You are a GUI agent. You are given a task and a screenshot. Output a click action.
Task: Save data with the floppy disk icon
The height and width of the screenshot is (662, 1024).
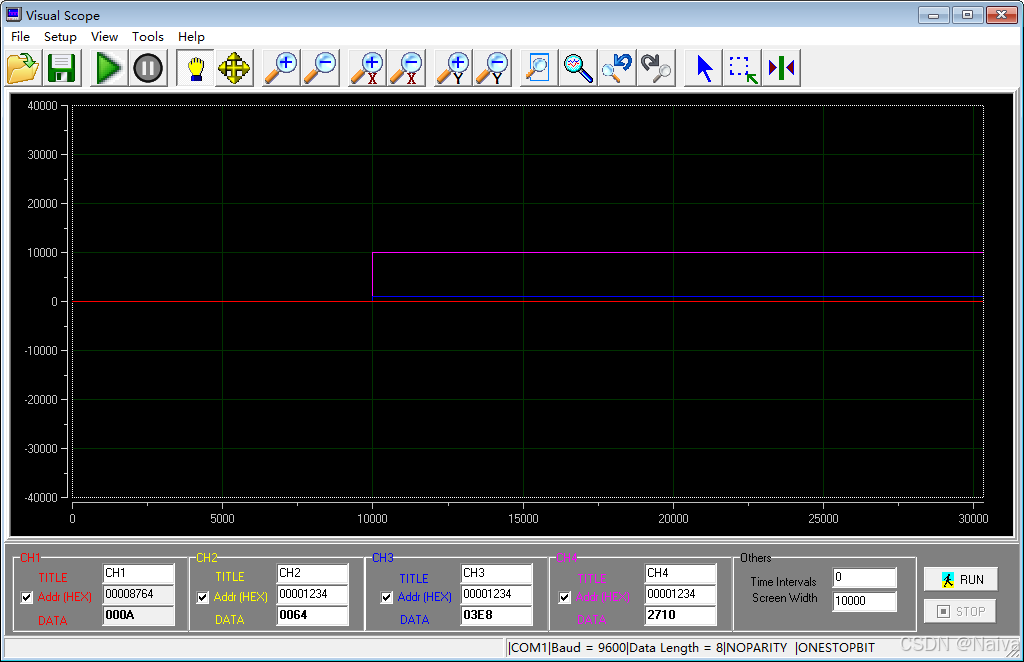(x=62, y=68)
